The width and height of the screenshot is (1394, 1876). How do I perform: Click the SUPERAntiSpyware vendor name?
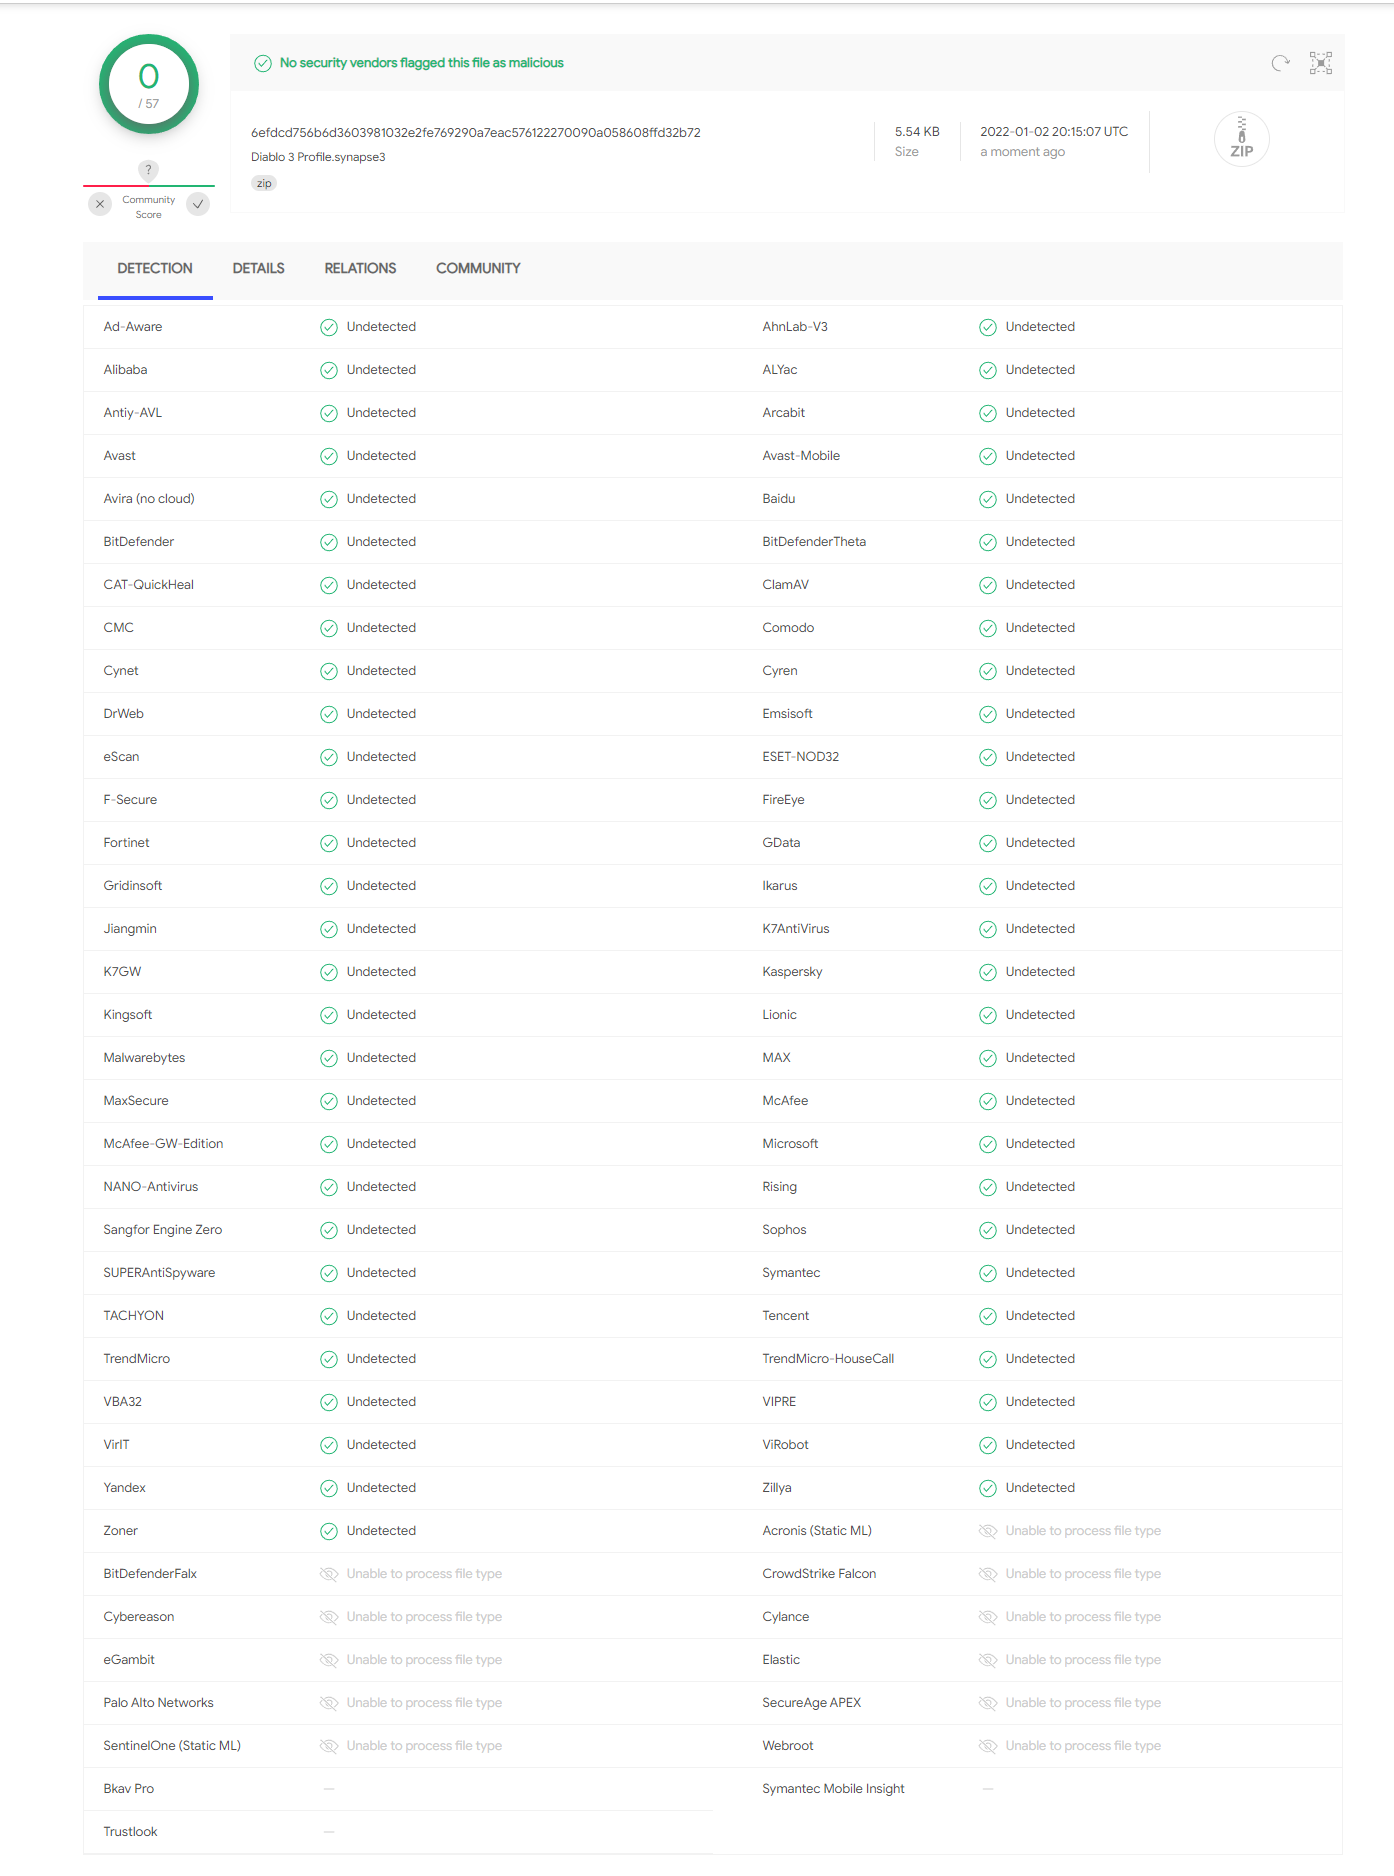pos(159,1273)
